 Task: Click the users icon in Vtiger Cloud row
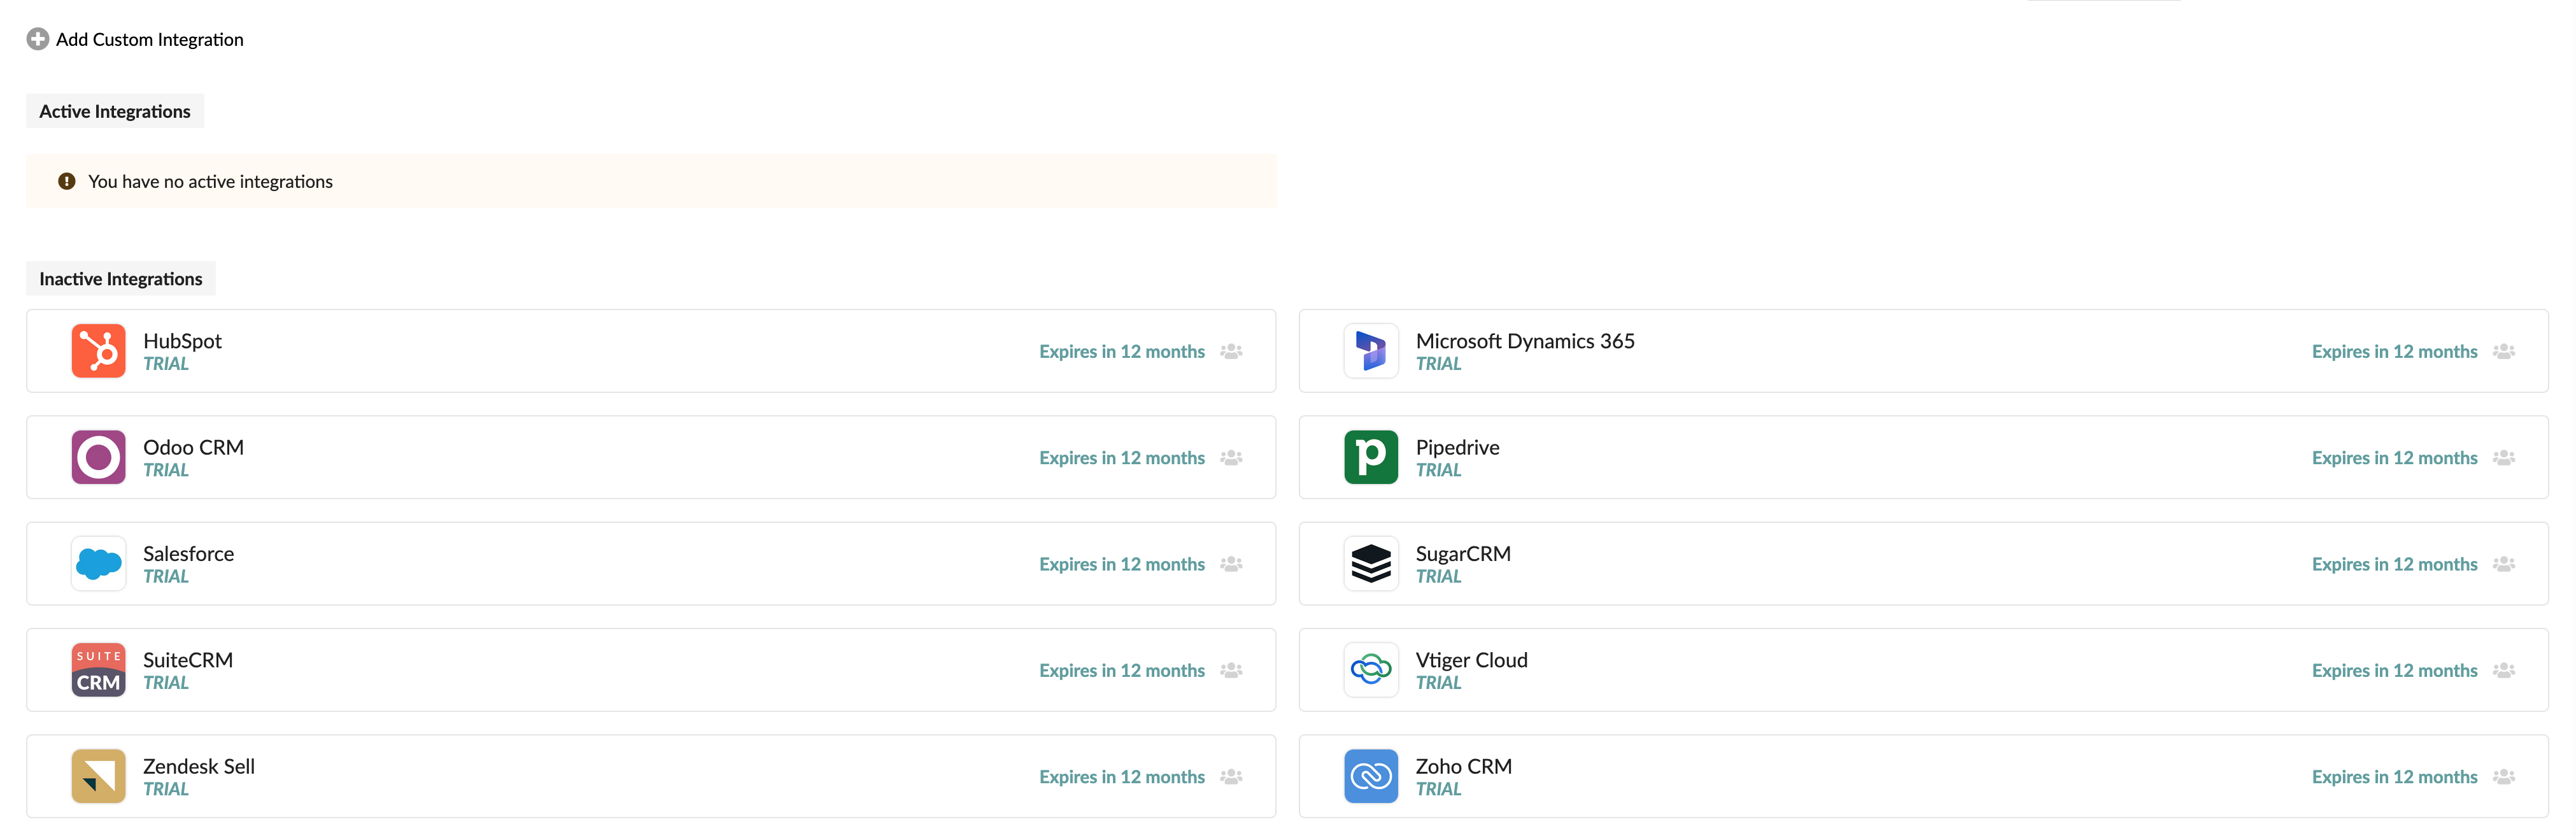2504,670
